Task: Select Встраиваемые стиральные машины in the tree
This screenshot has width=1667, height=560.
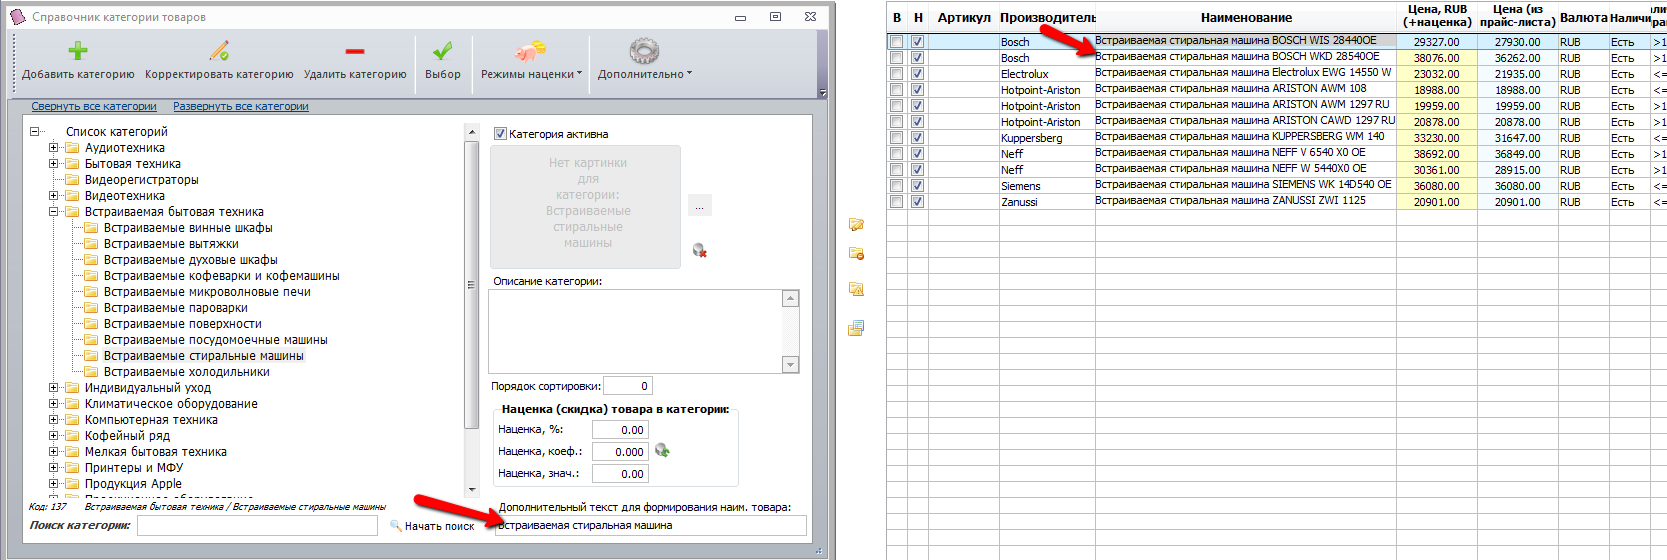Action: point(204,356)
